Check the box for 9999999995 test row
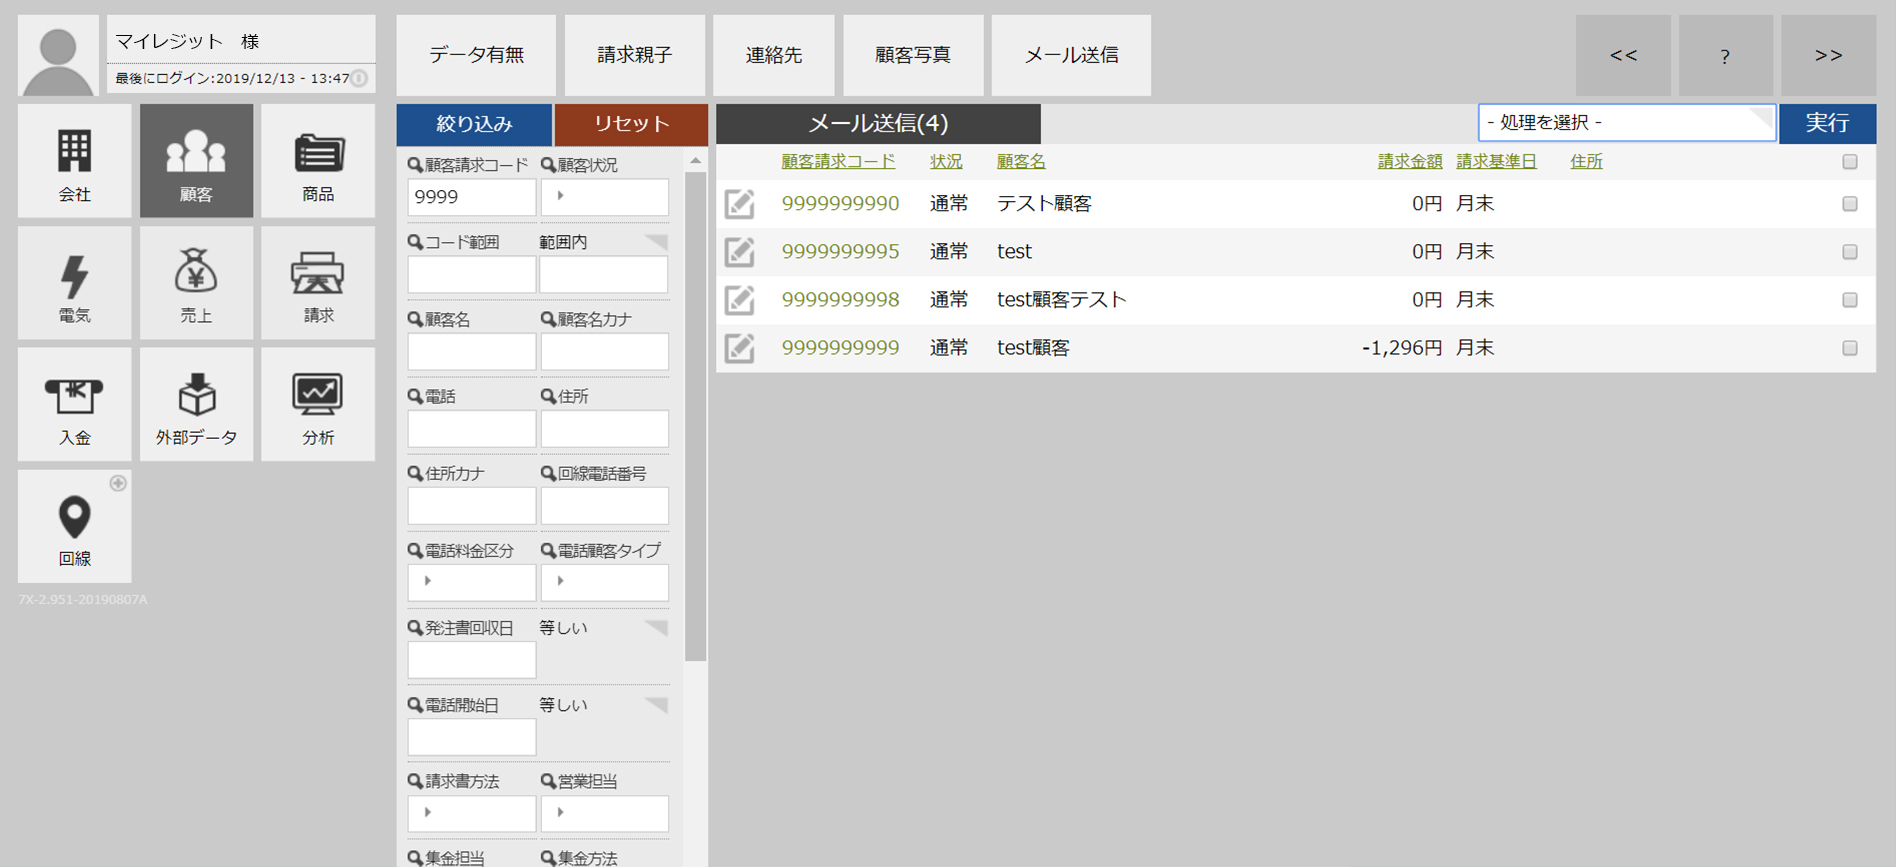The width and height of the screenshot is (1896, 867). coord(1850,252)
